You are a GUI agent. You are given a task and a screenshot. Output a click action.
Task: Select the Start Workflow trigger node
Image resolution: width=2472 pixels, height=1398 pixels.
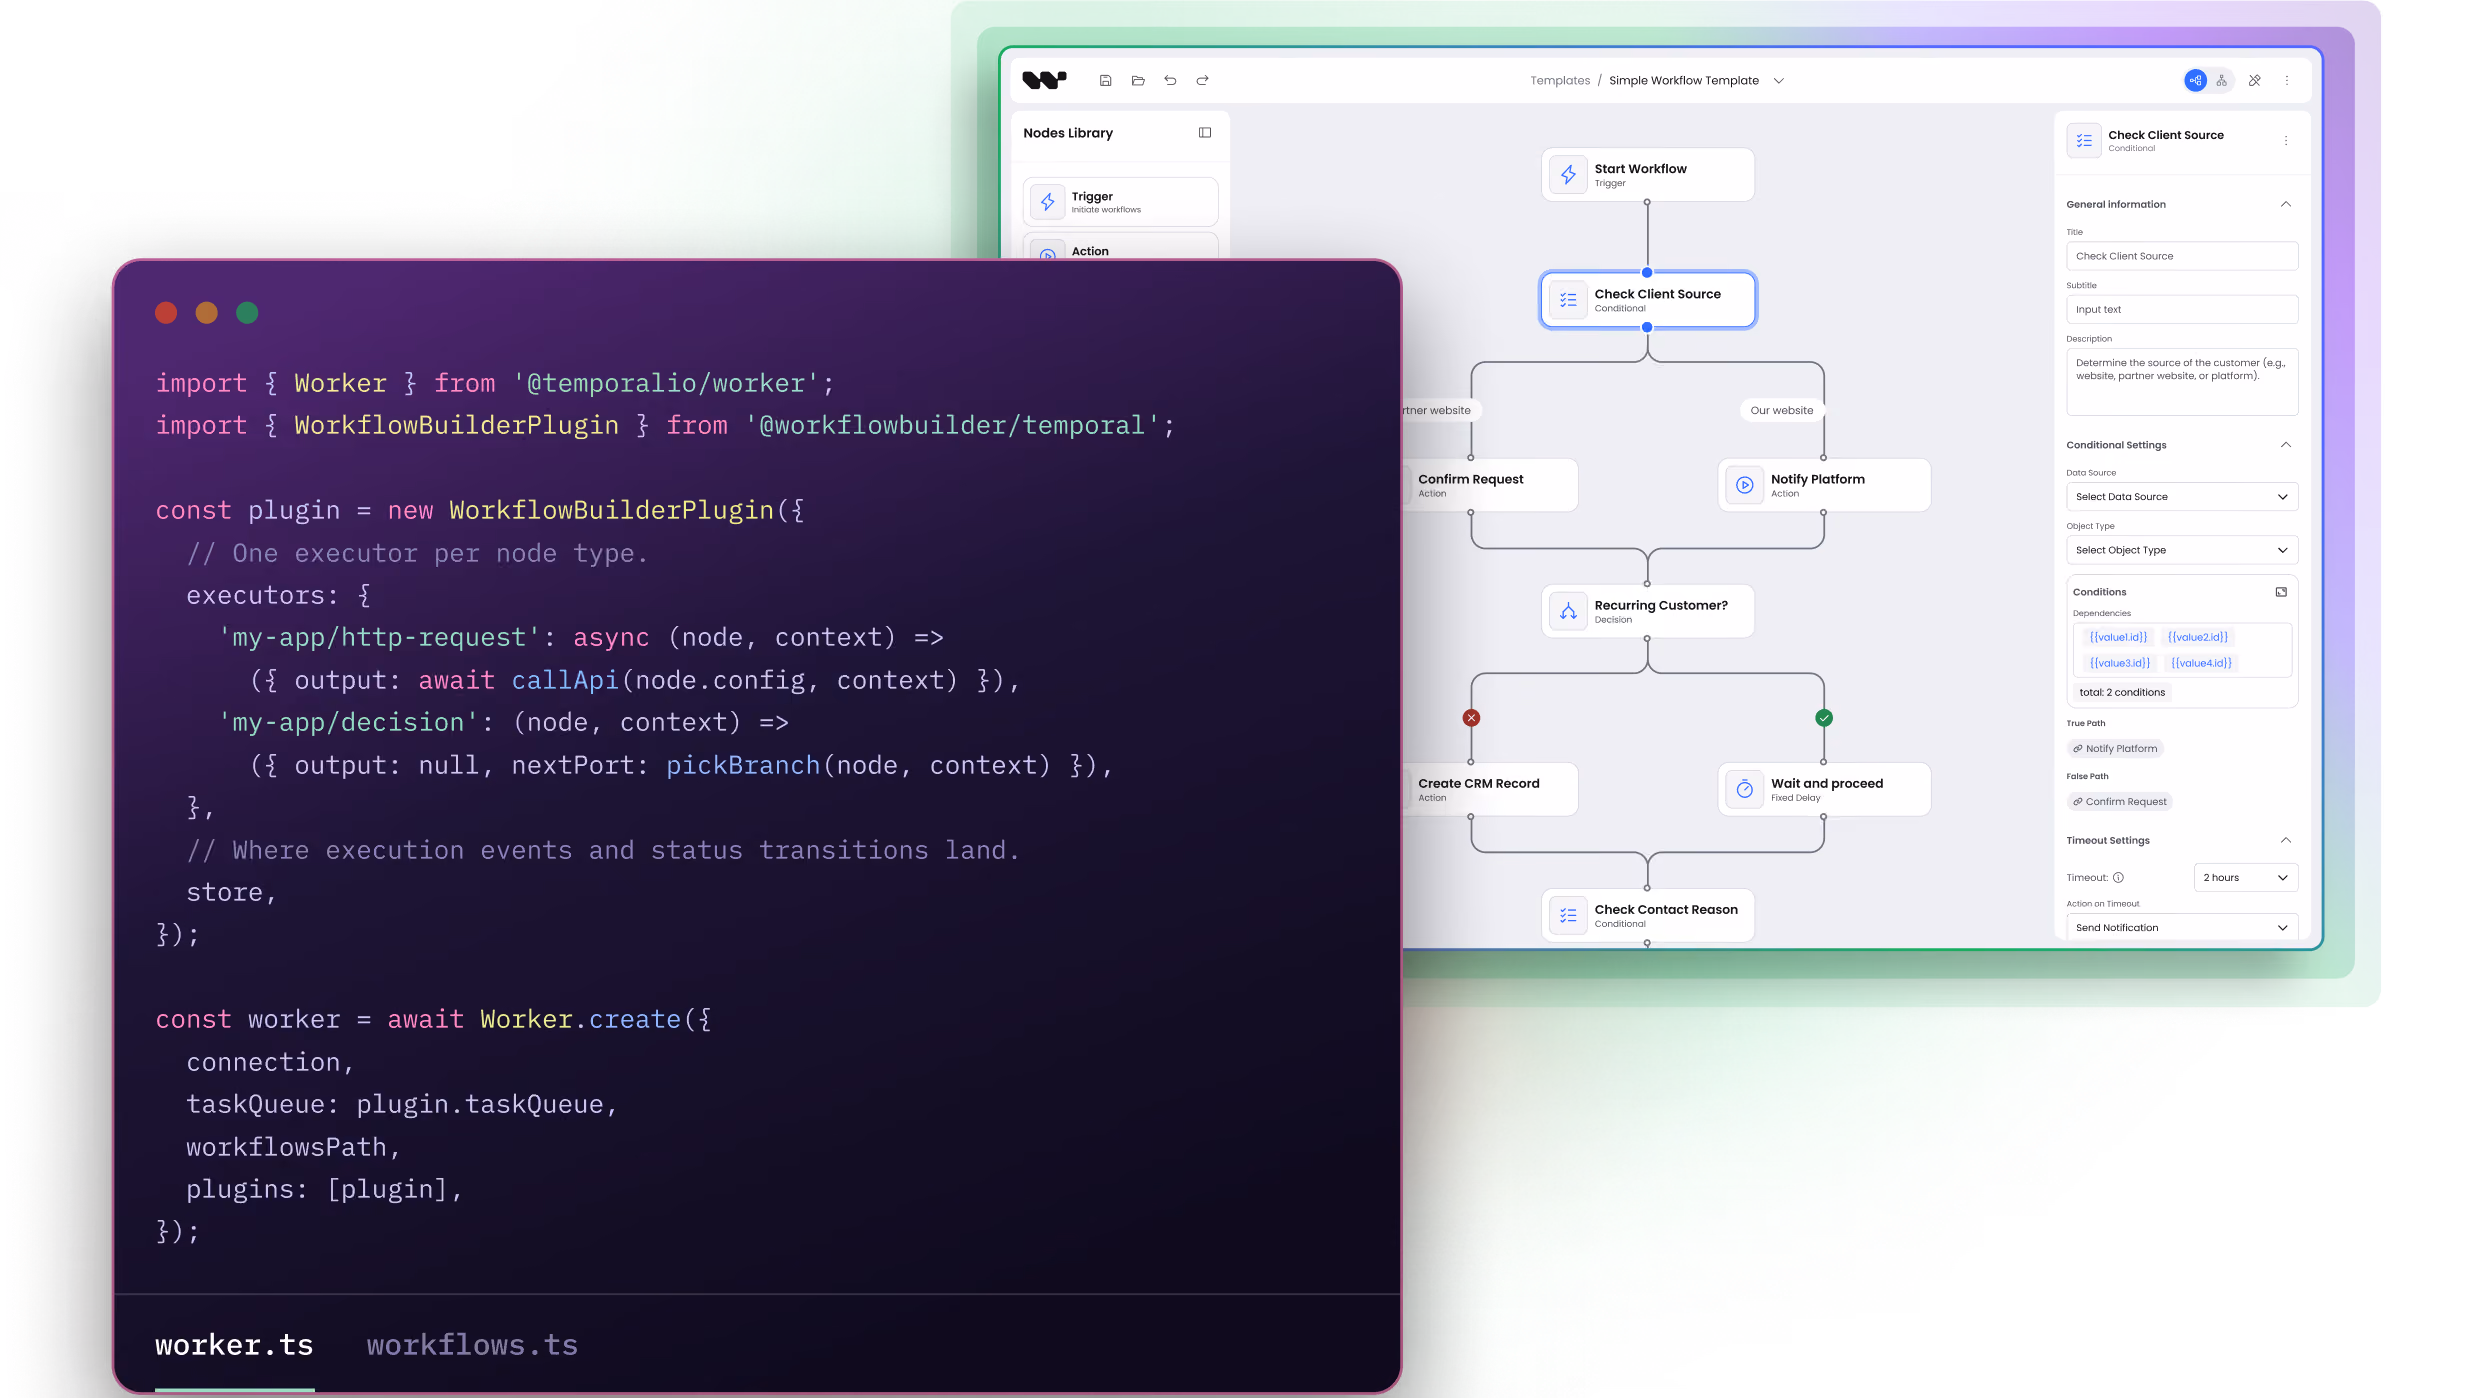click(x=1647, y=175)
